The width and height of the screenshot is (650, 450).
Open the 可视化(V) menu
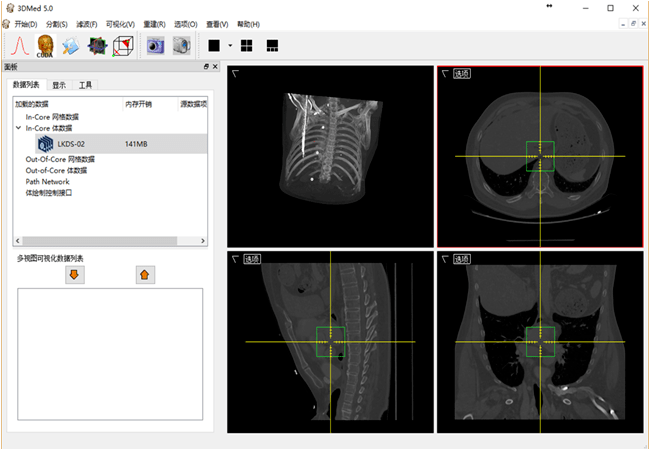[x=119, y=24]
